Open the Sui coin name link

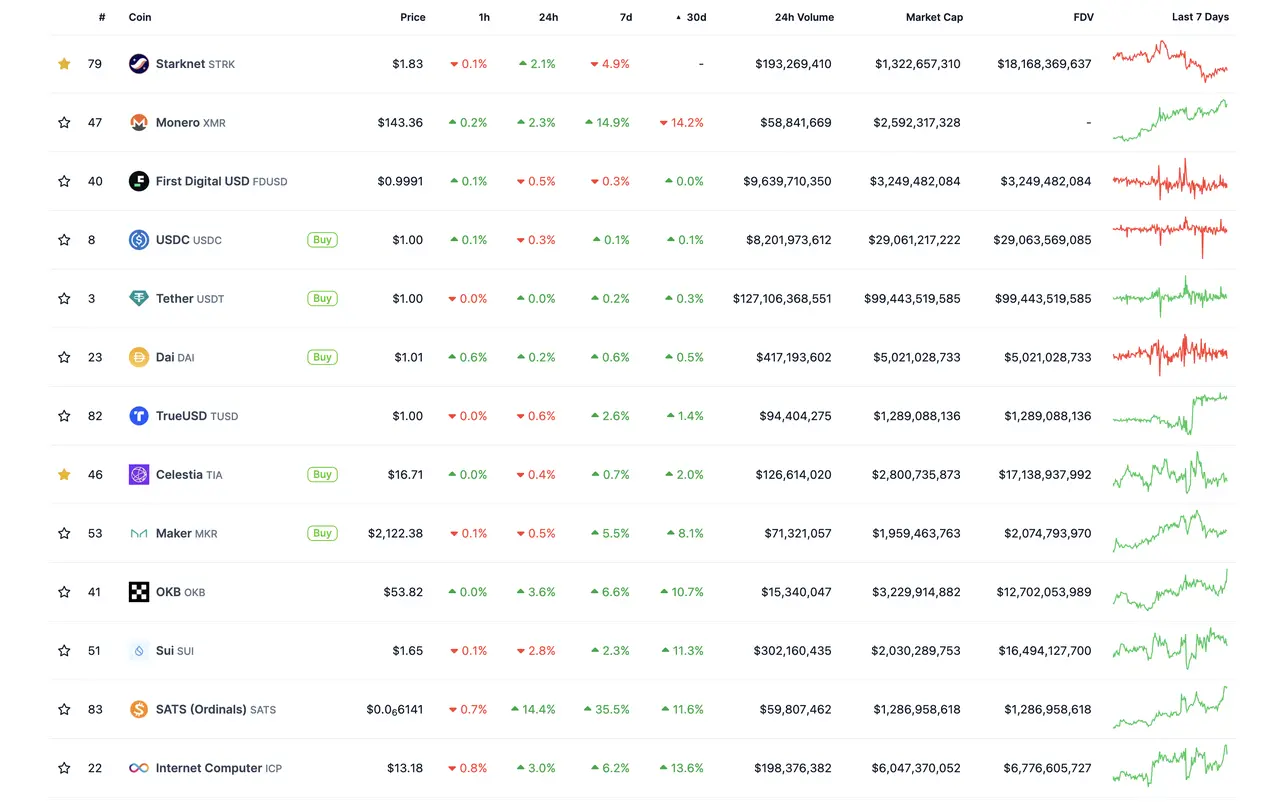[x=165, y=651]
